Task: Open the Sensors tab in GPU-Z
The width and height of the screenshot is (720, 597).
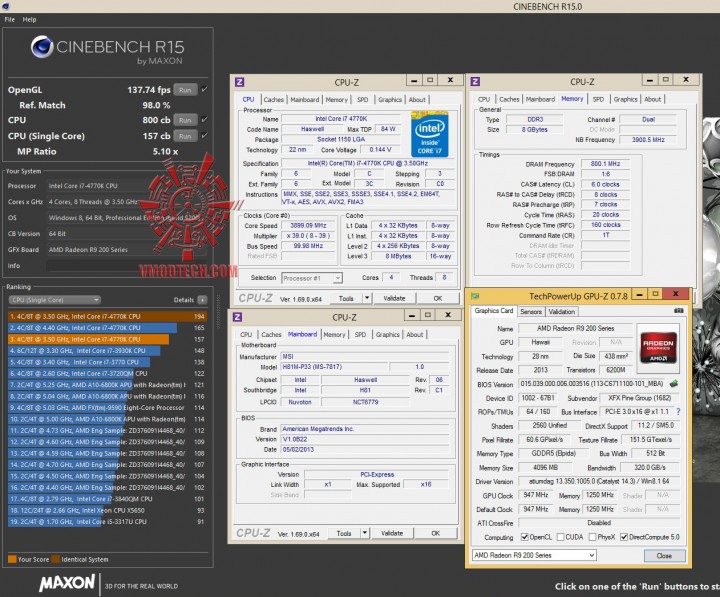Action: (x=531, y=311)
